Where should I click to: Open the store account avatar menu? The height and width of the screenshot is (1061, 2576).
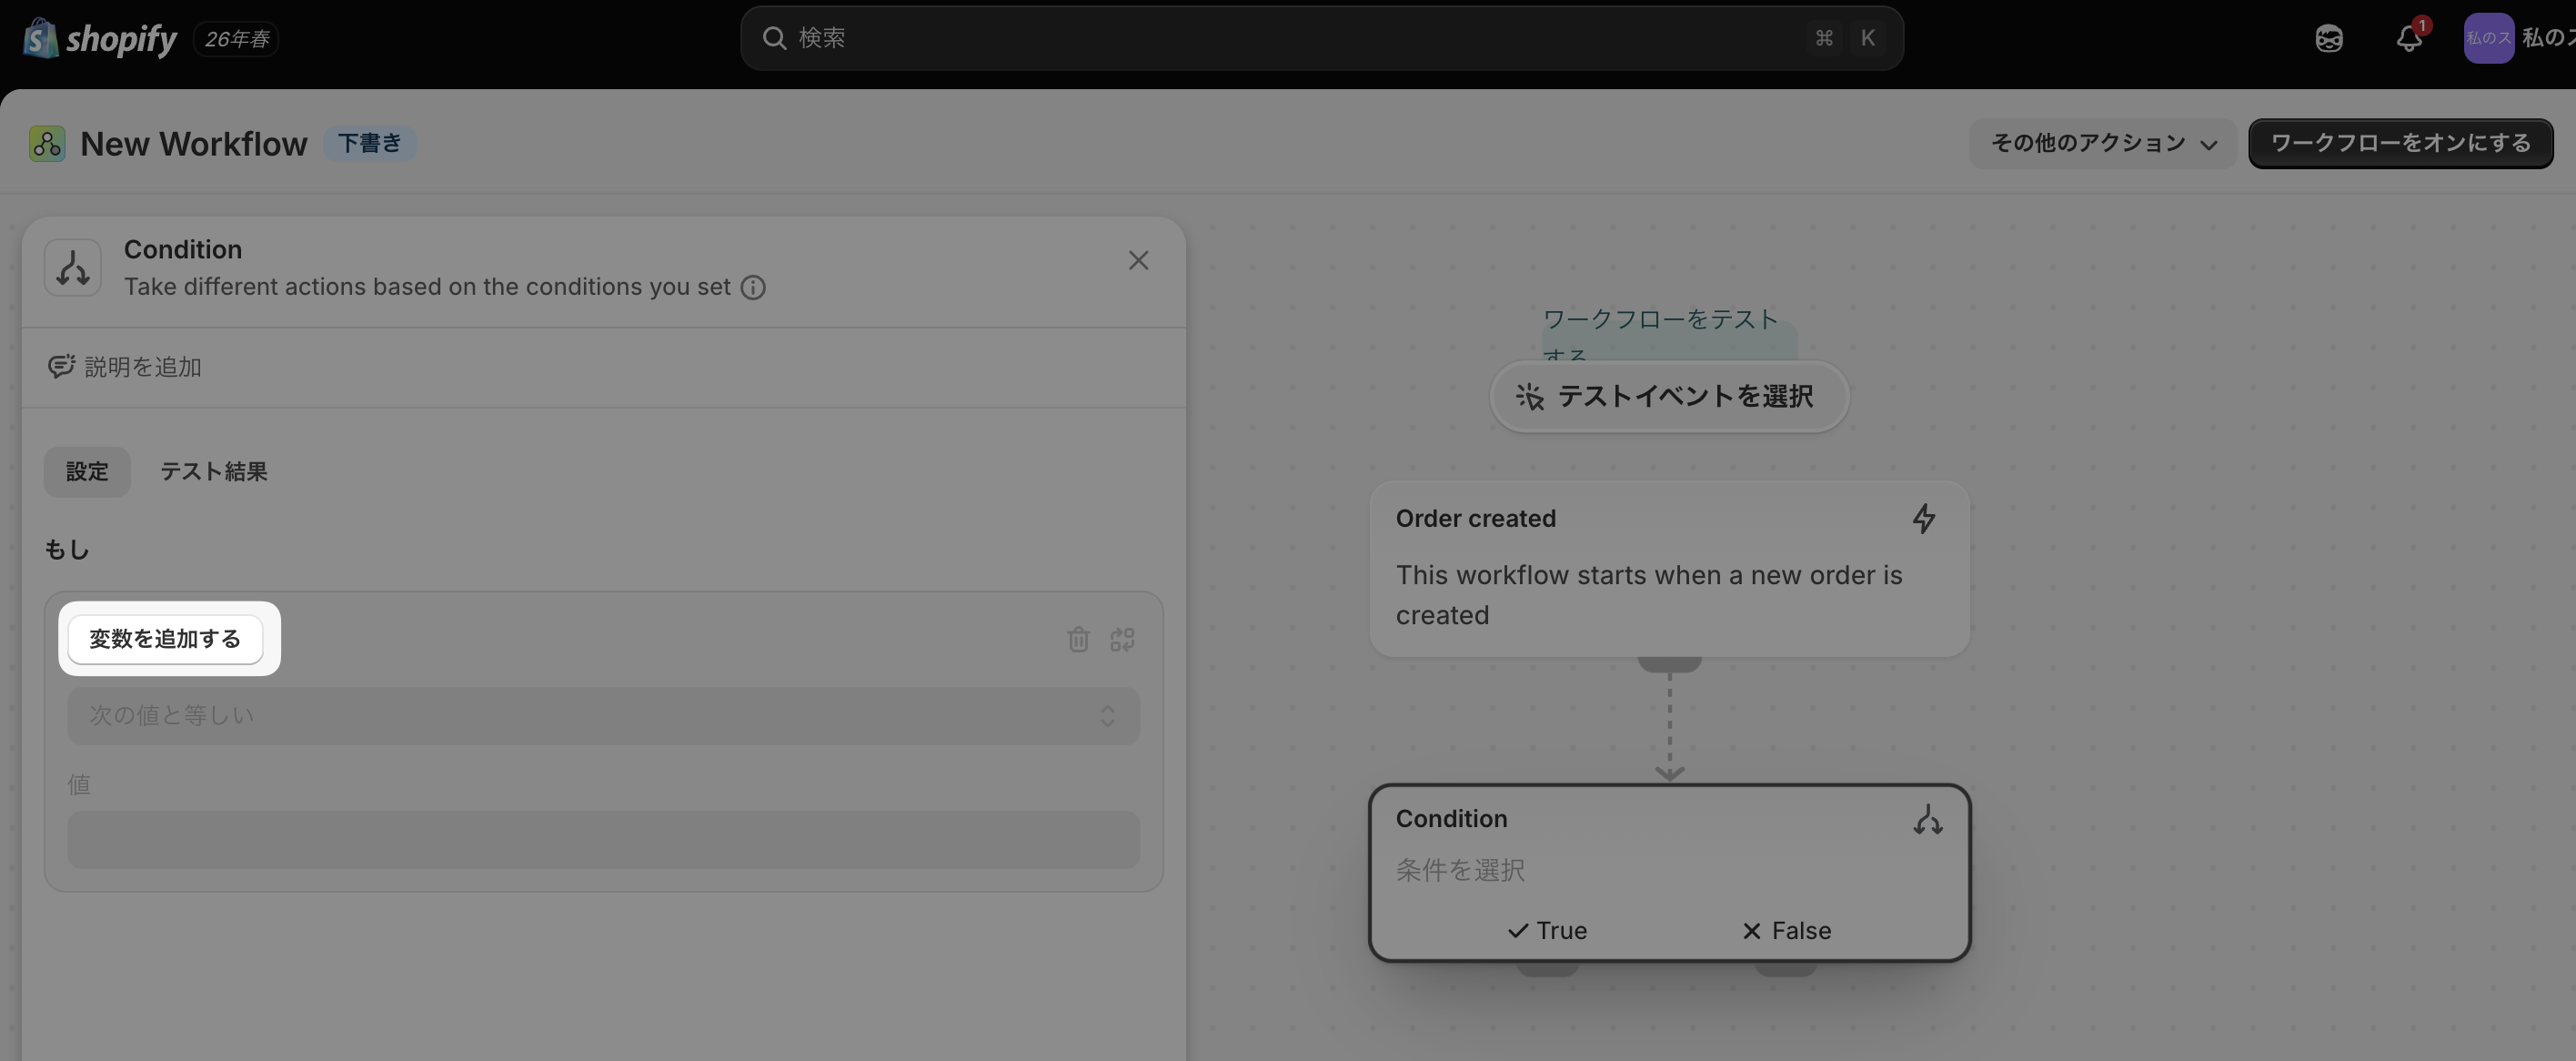coord(2488,39)
